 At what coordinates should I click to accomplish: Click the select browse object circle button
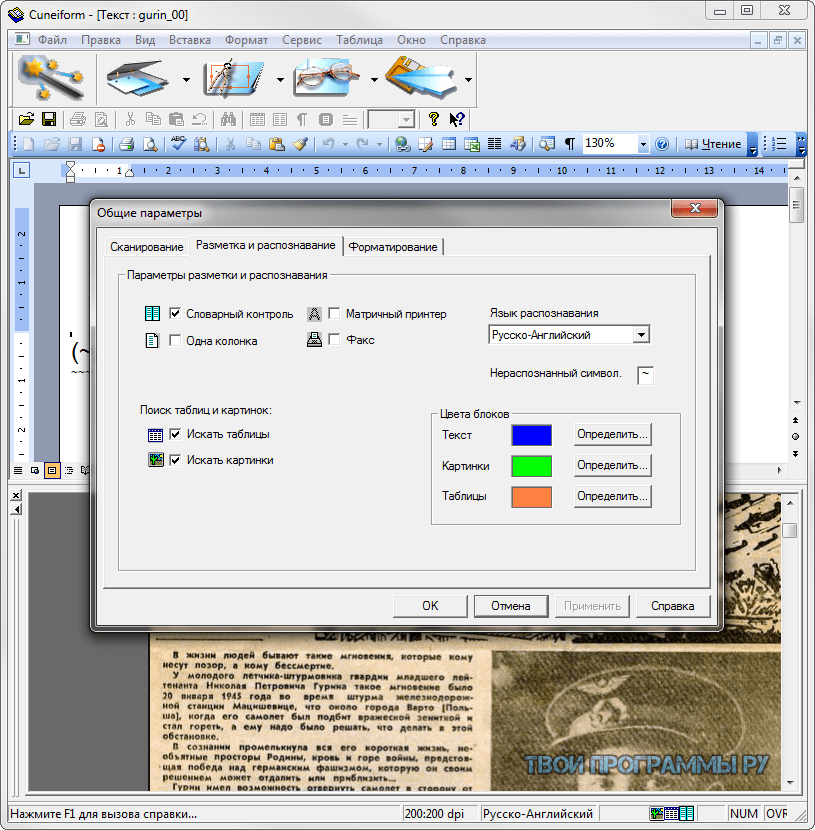pos(795,437)
